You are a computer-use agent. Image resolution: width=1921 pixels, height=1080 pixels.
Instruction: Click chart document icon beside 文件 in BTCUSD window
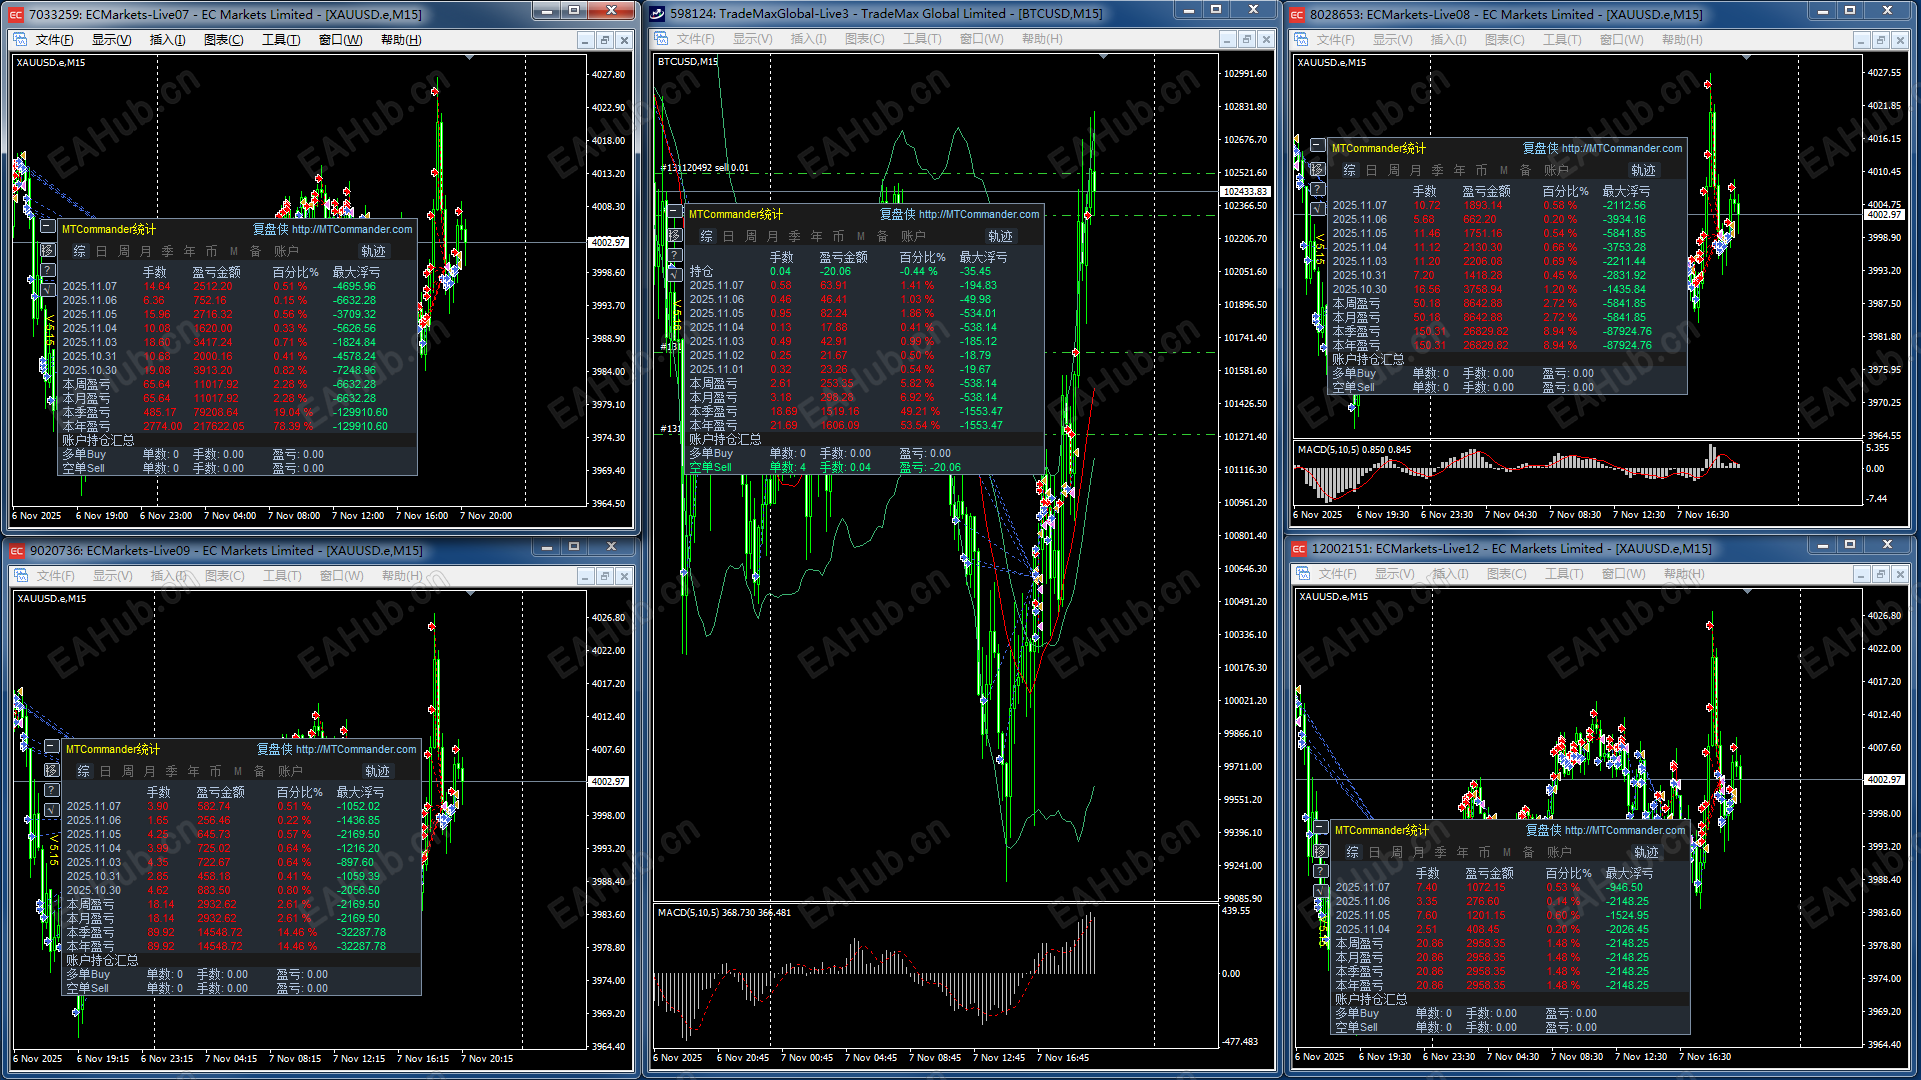[661, 39]
